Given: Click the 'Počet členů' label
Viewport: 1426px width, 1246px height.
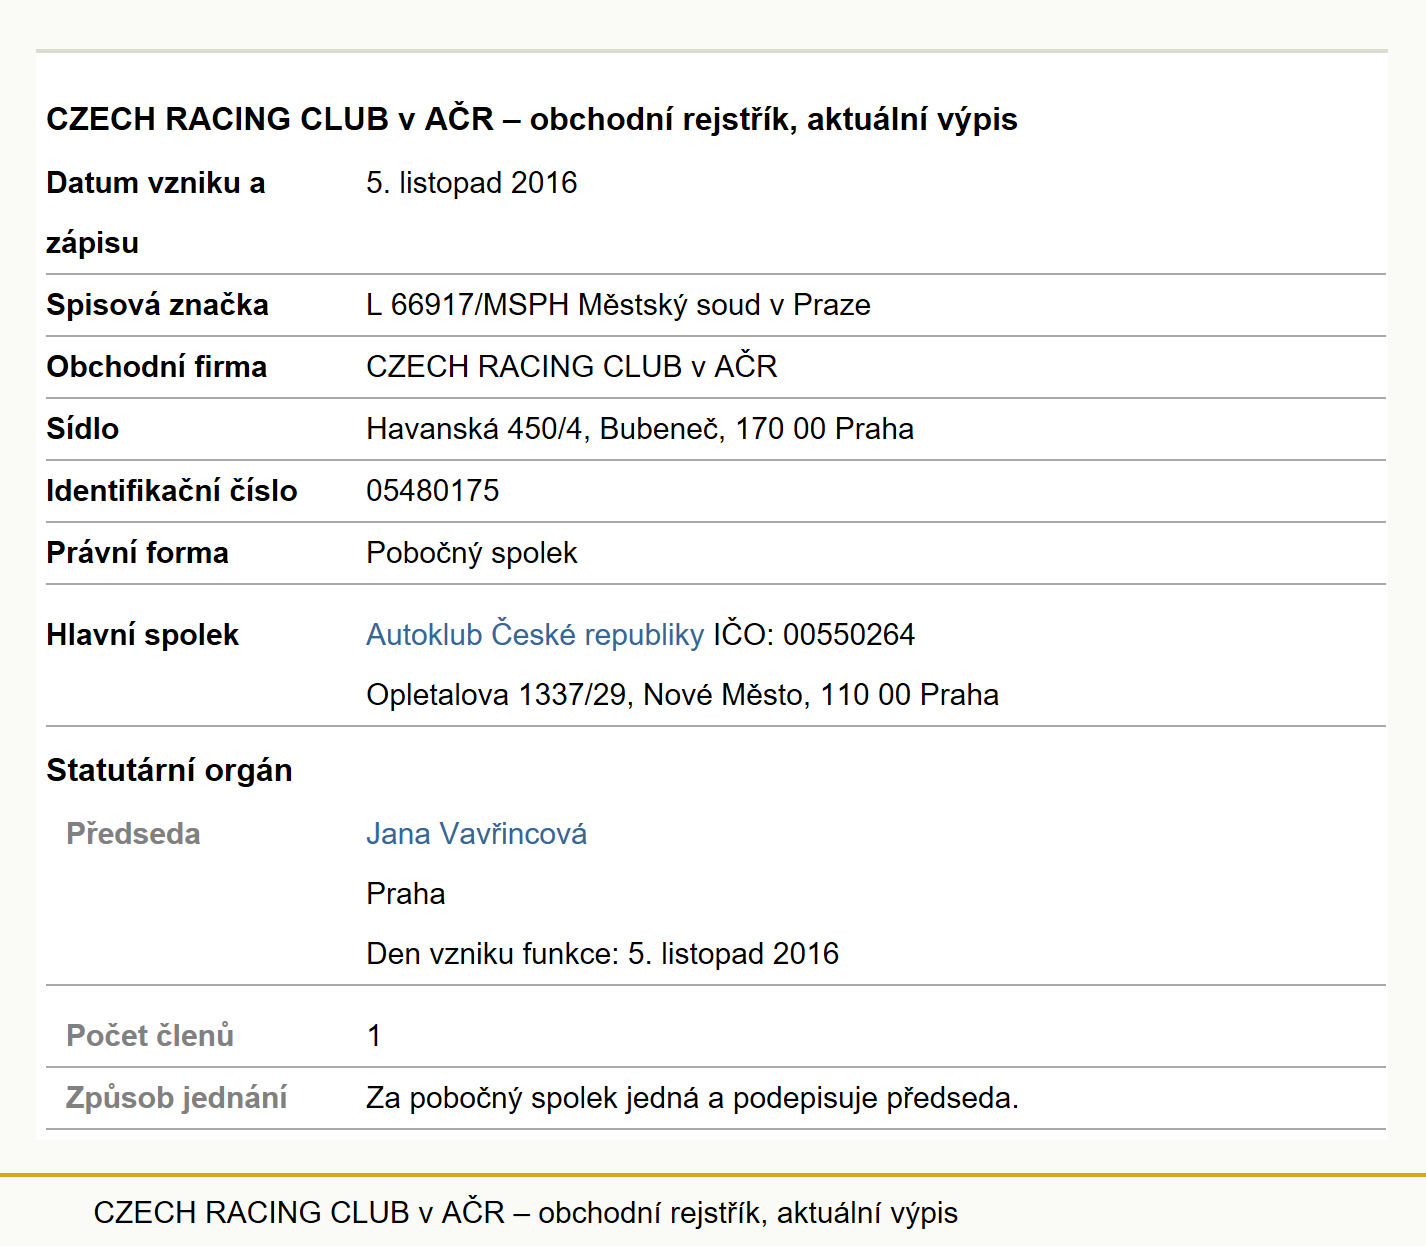Looking at the screenshot, I should tap(150, 1036).
